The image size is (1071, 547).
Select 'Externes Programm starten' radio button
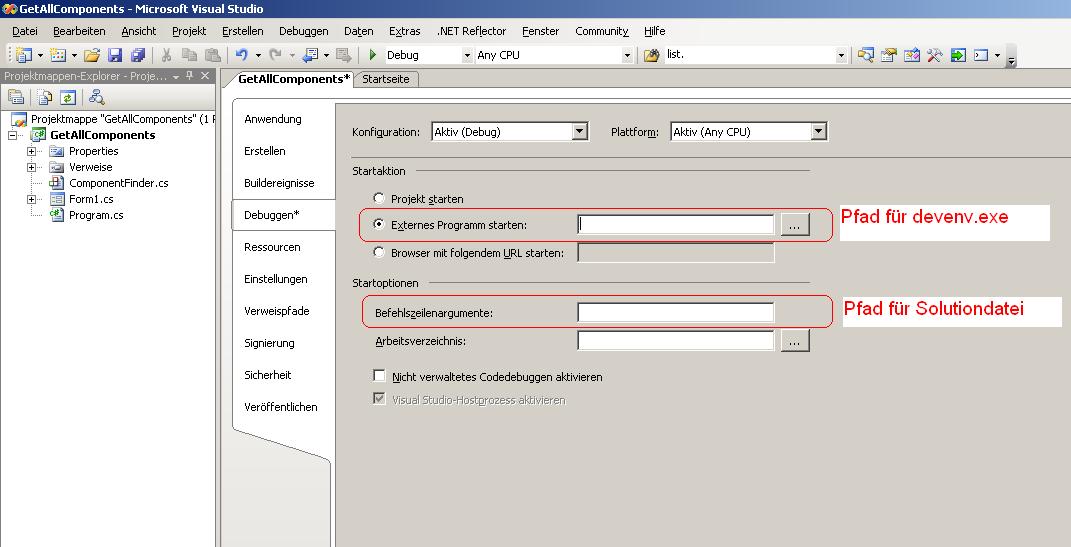pyautogui.click(x=379, y=224)
